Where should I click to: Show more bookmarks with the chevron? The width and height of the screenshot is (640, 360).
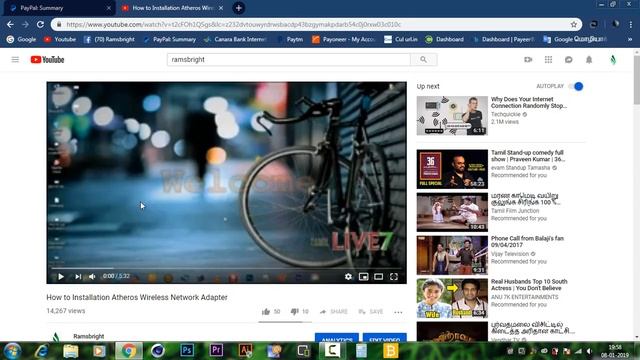pyautogui.click(x=630, y=39)
